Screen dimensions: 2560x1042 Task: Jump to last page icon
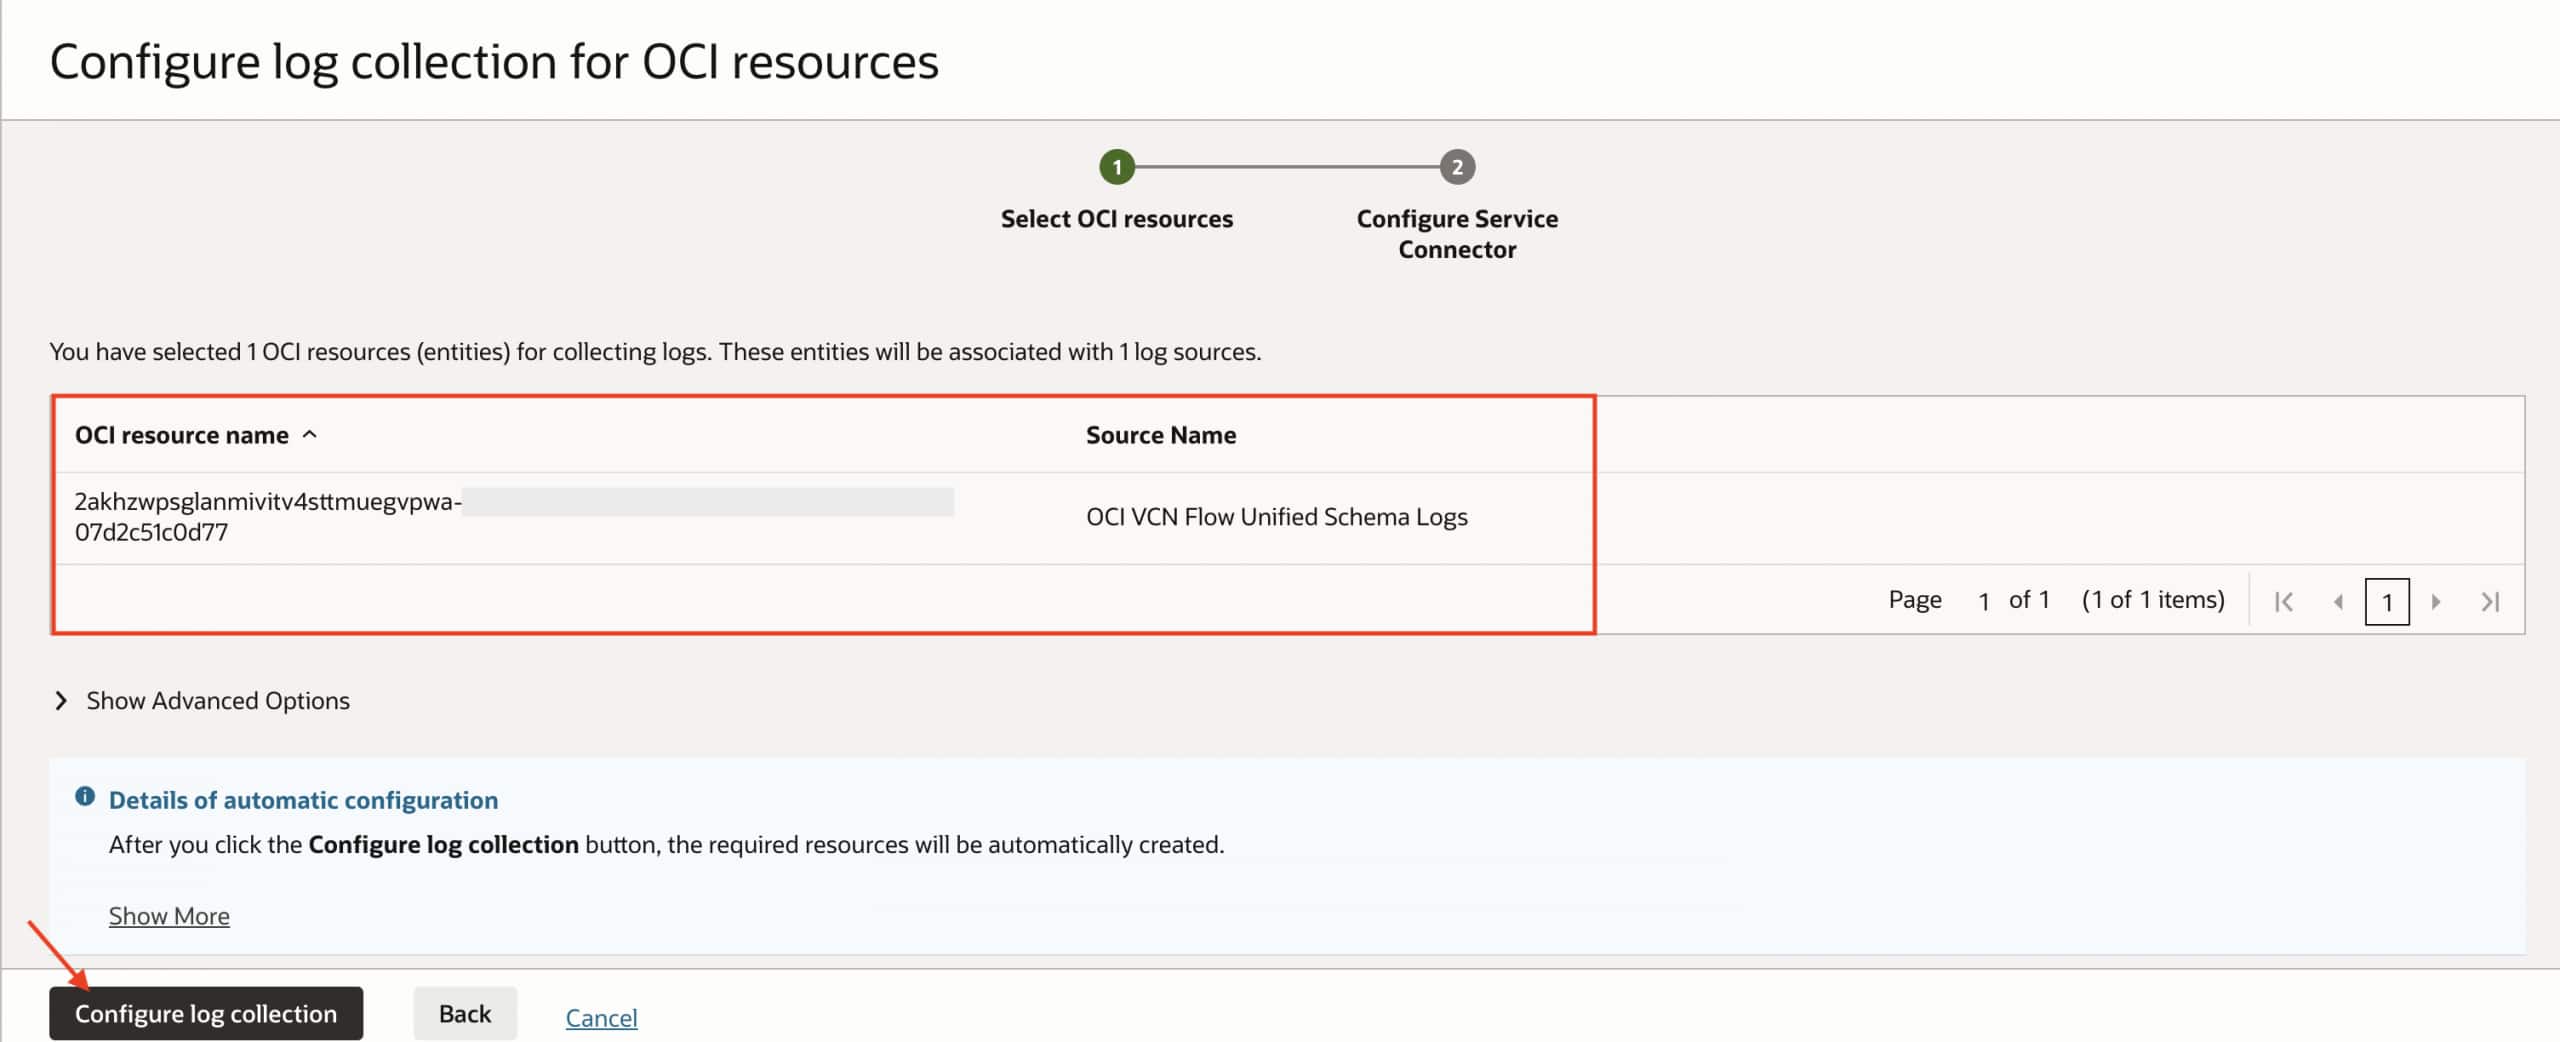tap(2490, 601)
